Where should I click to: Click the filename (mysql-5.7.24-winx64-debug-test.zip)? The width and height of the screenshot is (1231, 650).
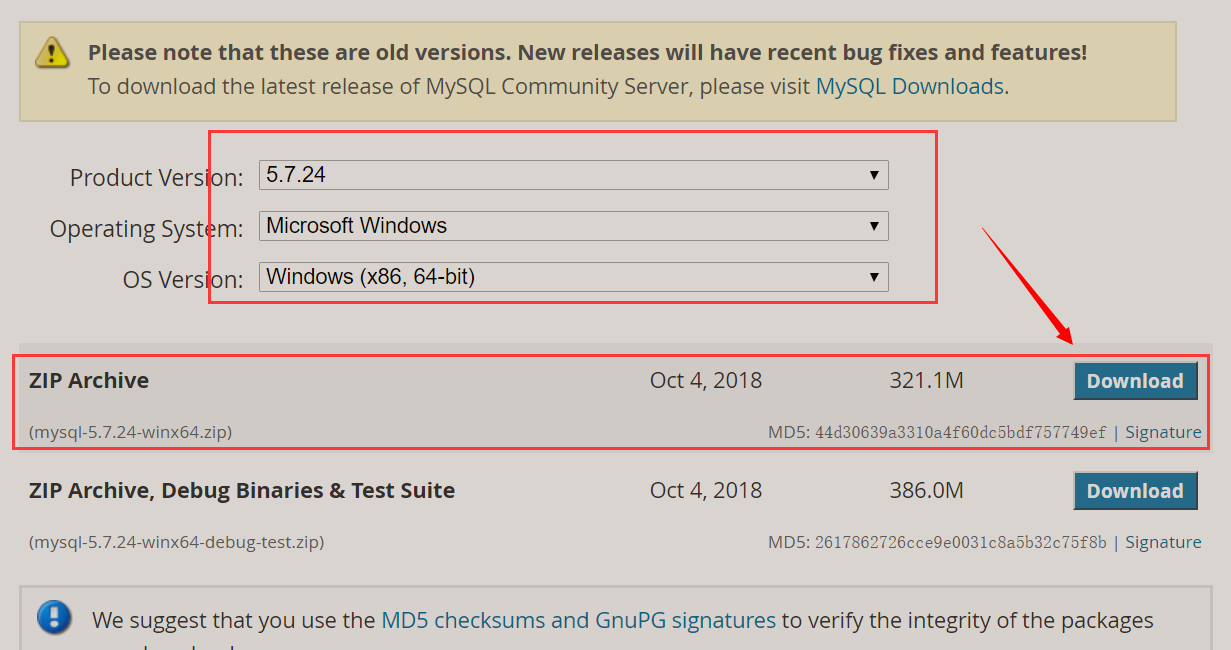point(177,543)
